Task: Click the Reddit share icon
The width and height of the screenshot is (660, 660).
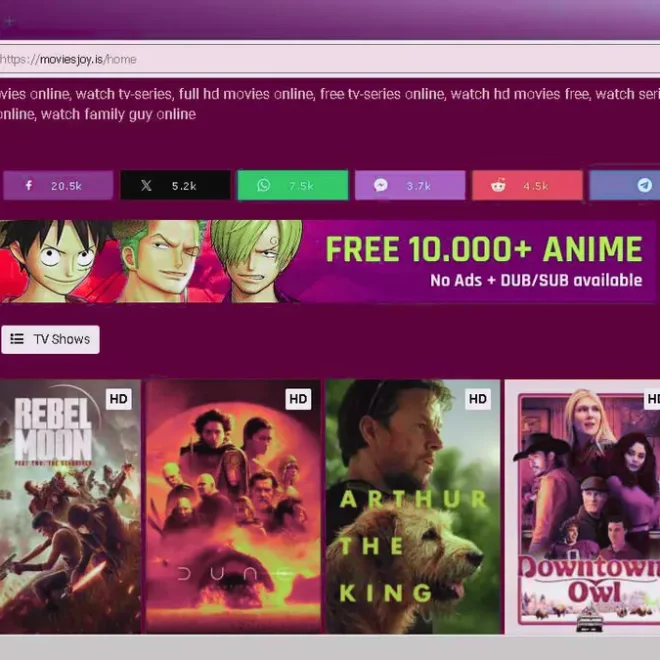Action: tap(498, 185)
